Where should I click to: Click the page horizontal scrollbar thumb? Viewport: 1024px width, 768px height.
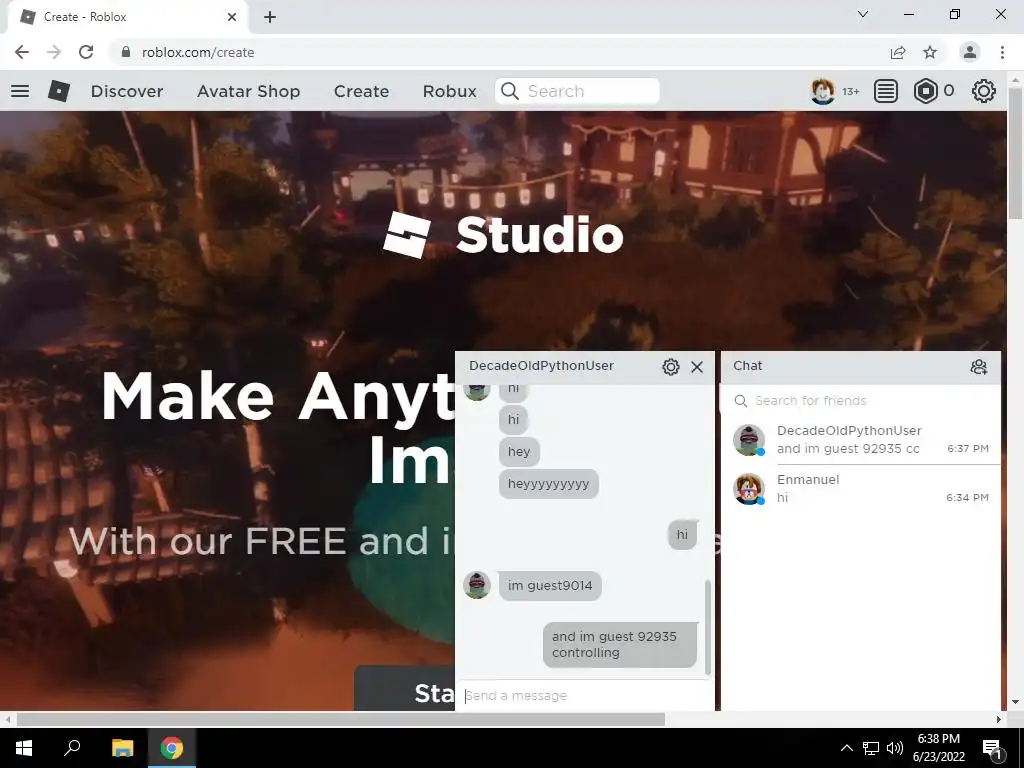340,719
